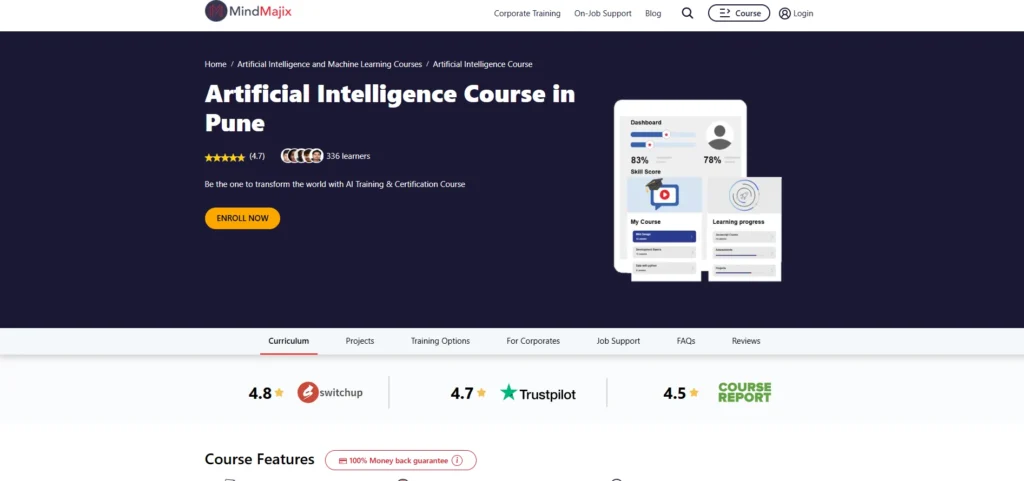The height and width of the screenshot is (481, 1024).
Task: Click the Trustpilot logo
Action: coord(538,393)
